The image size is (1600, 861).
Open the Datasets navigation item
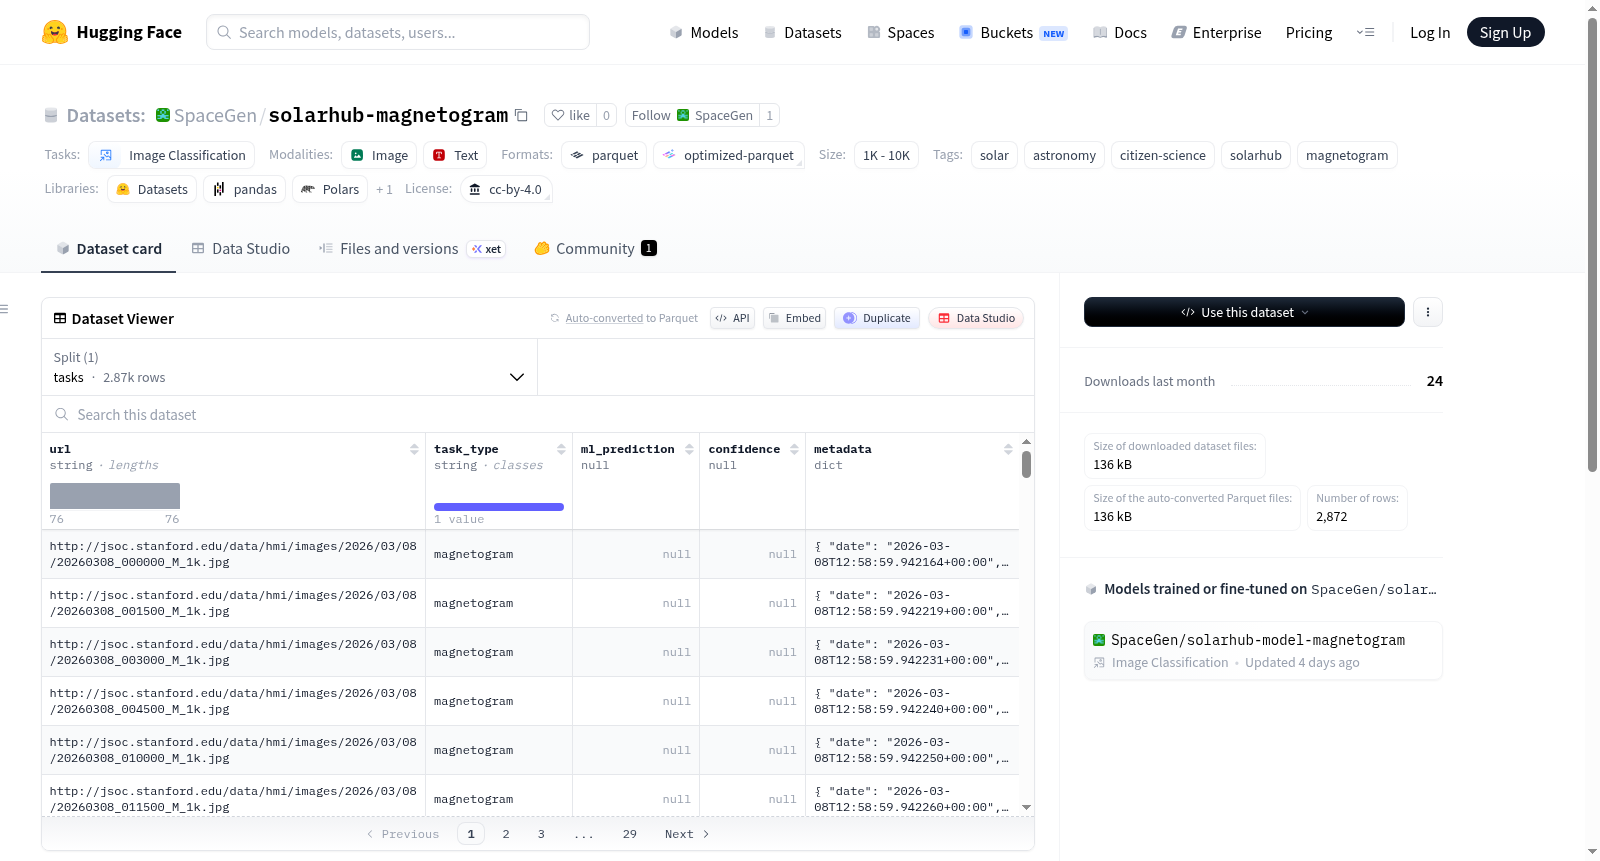[802, 32]
